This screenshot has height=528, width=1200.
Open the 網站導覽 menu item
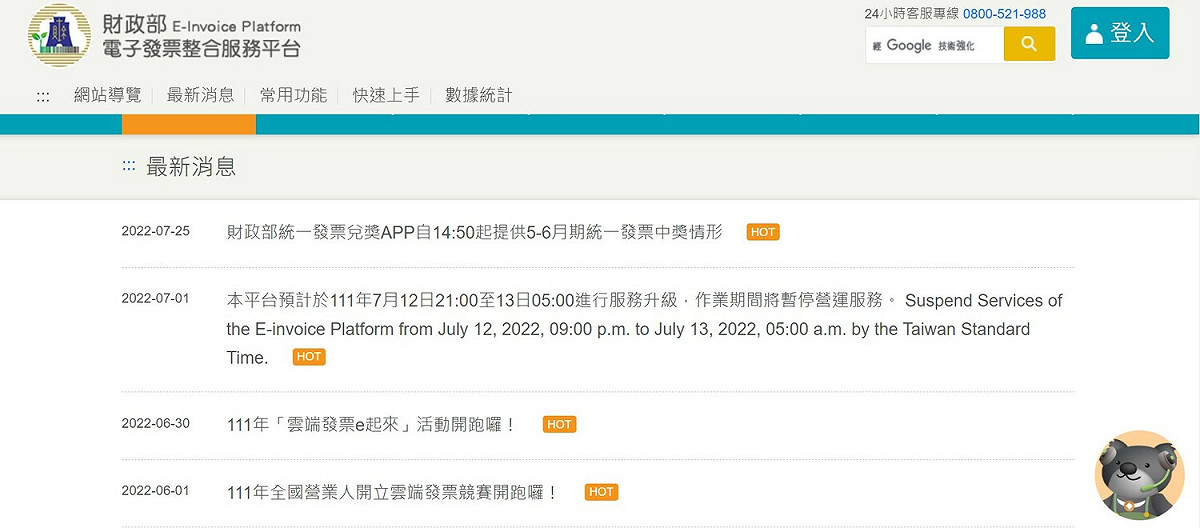pos(108,95)
